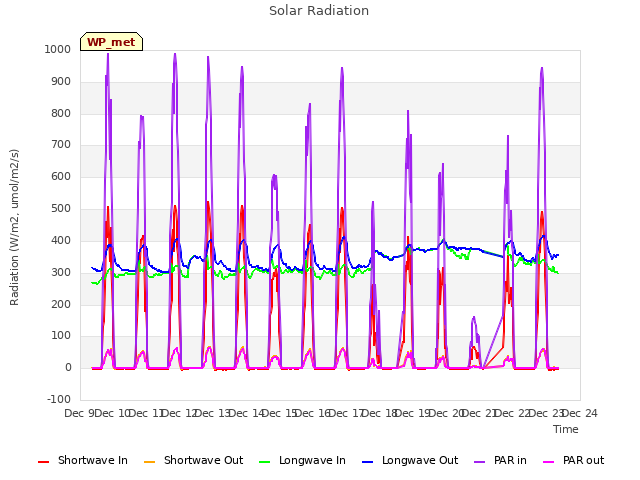Toggle the Longwave Out legend entry
This screenshot has width=640, height=480.
(410, 460)
